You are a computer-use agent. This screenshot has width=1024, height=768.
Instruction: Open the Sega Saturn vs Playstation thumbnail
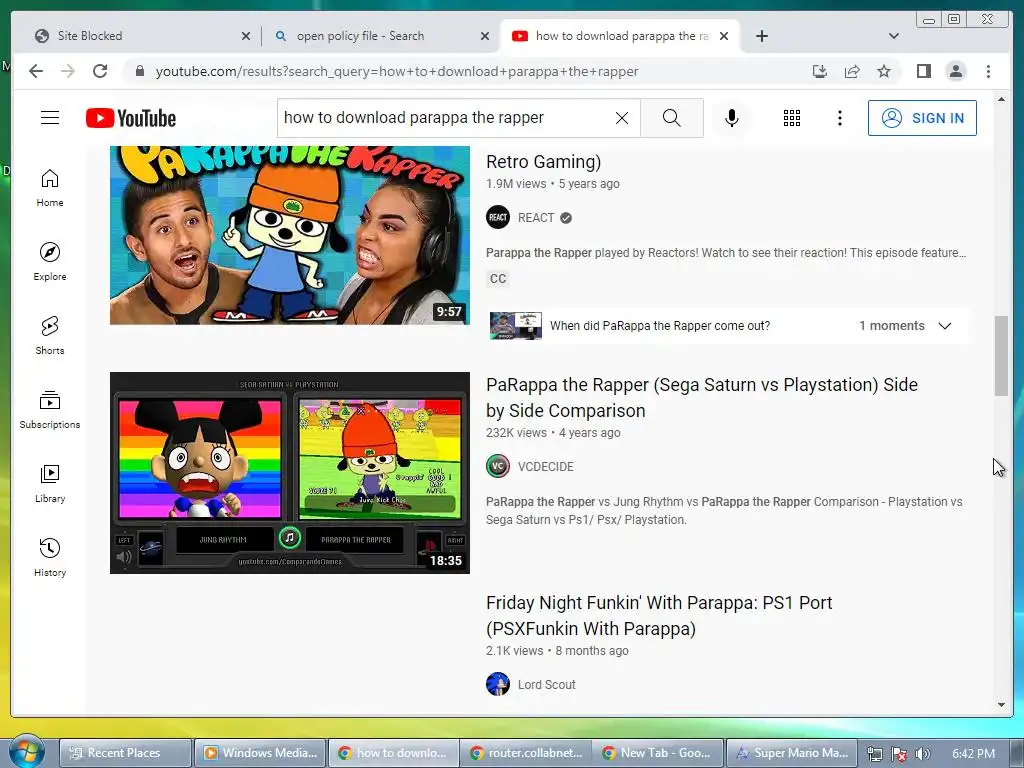point(289,473)
